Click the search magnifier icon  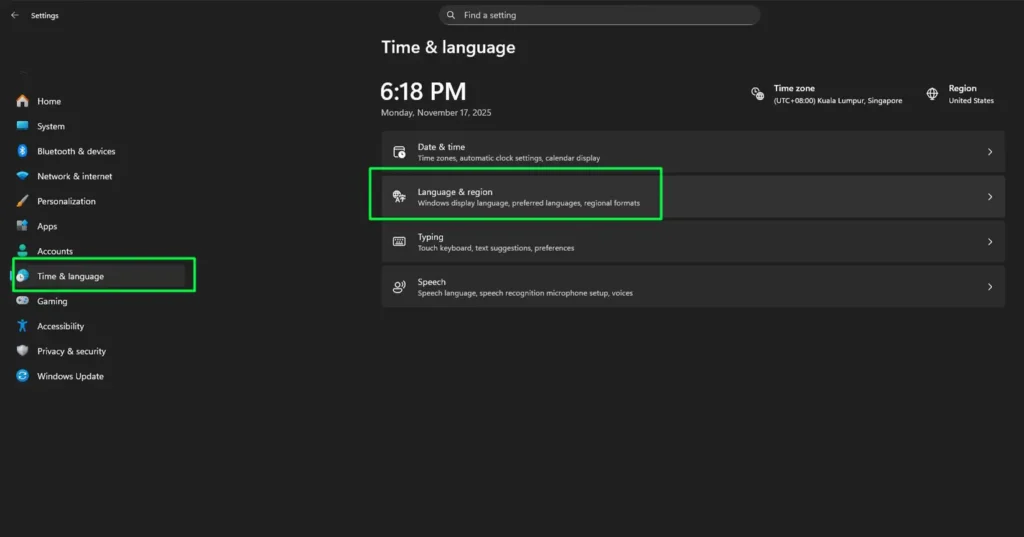[x=451, y=15]
